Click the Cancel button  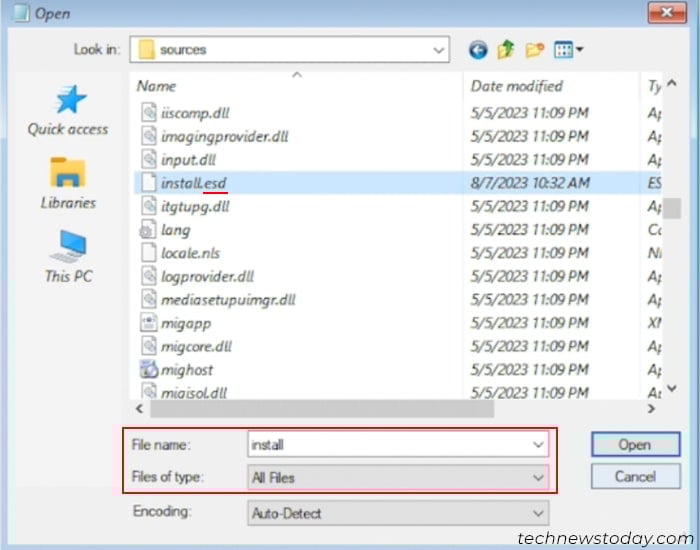click(636, 476)
